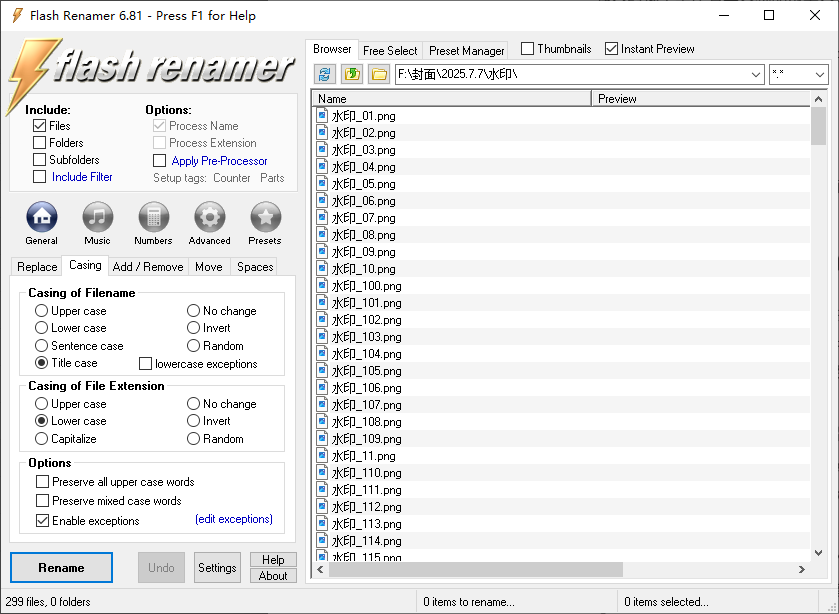
Task: Click the go up one folder icon
Action: [352, 74]
